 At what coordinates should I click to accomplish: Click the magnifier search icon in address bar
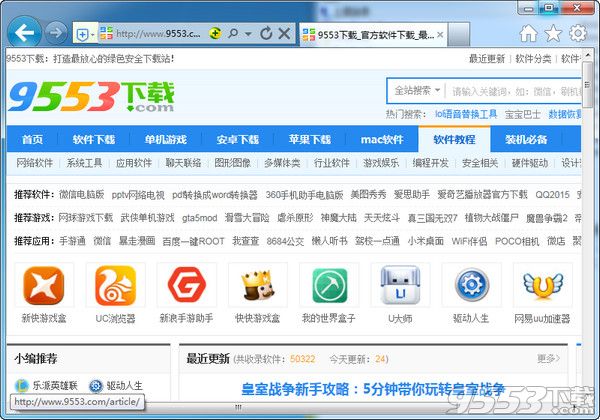coord(232,34)
